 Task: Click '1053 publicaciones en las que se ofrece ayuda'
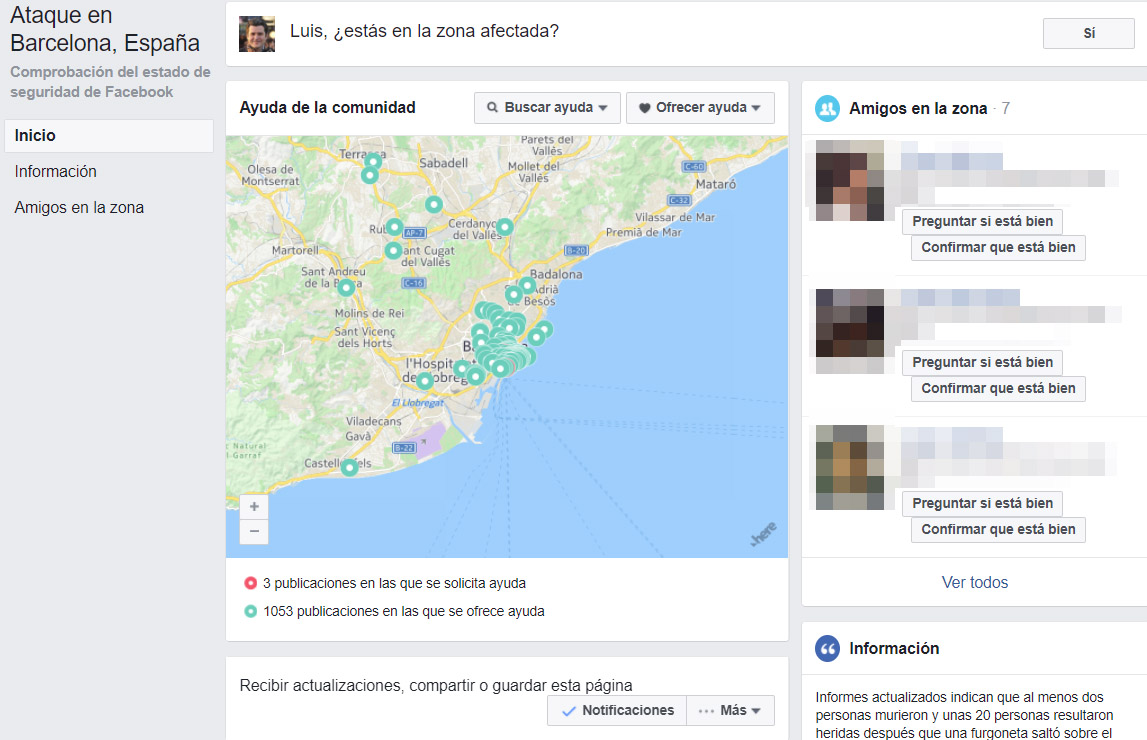(404, 611)
